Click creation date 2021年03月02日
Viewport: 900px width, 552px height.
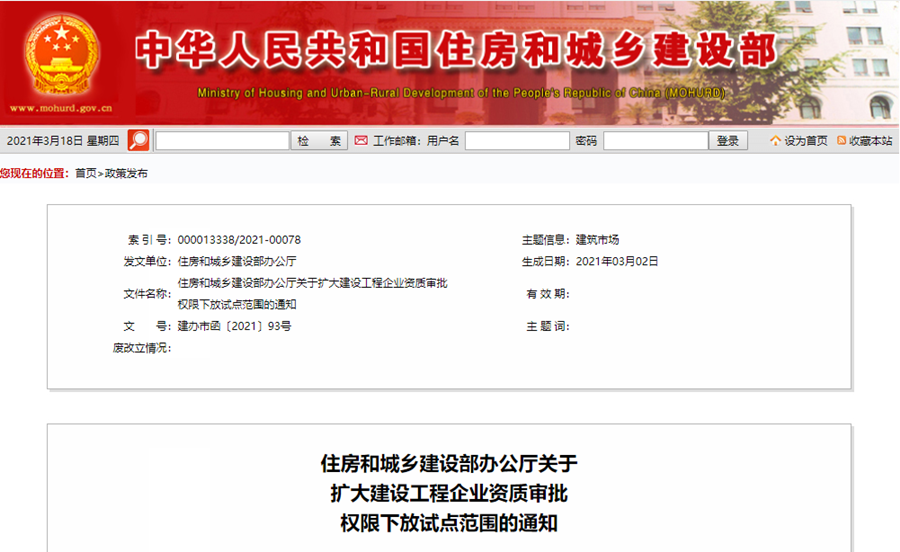click(x=616, y=261)
